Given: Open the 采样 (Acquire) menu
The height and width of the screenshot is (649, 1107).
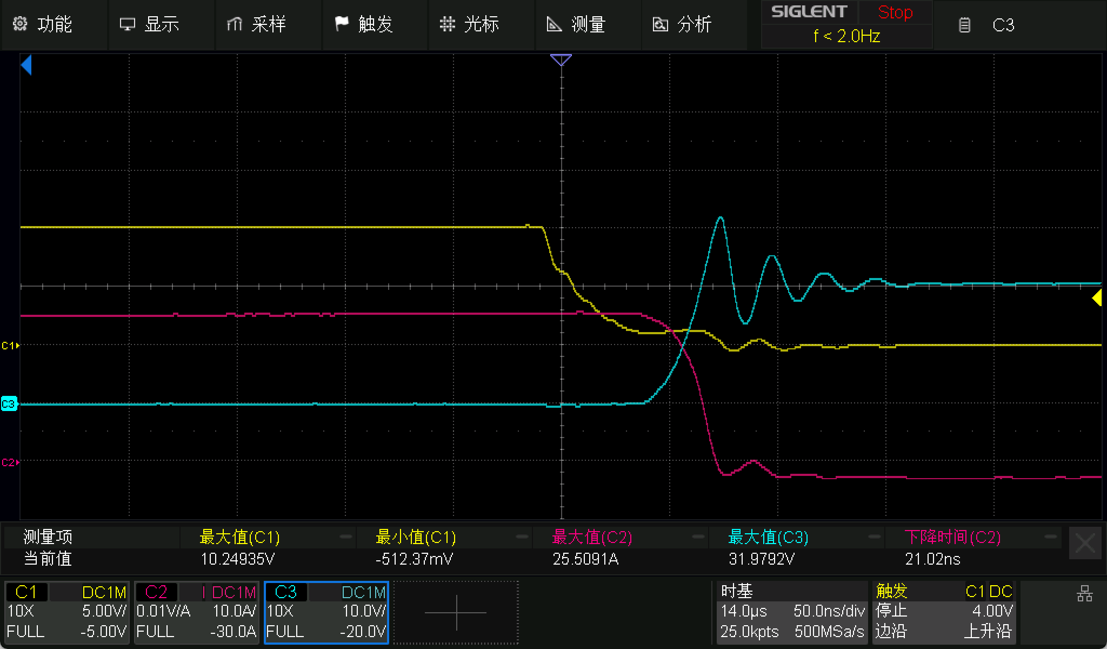Looking at the screenshot, I should pyautogui.click(x=257, y=24).
